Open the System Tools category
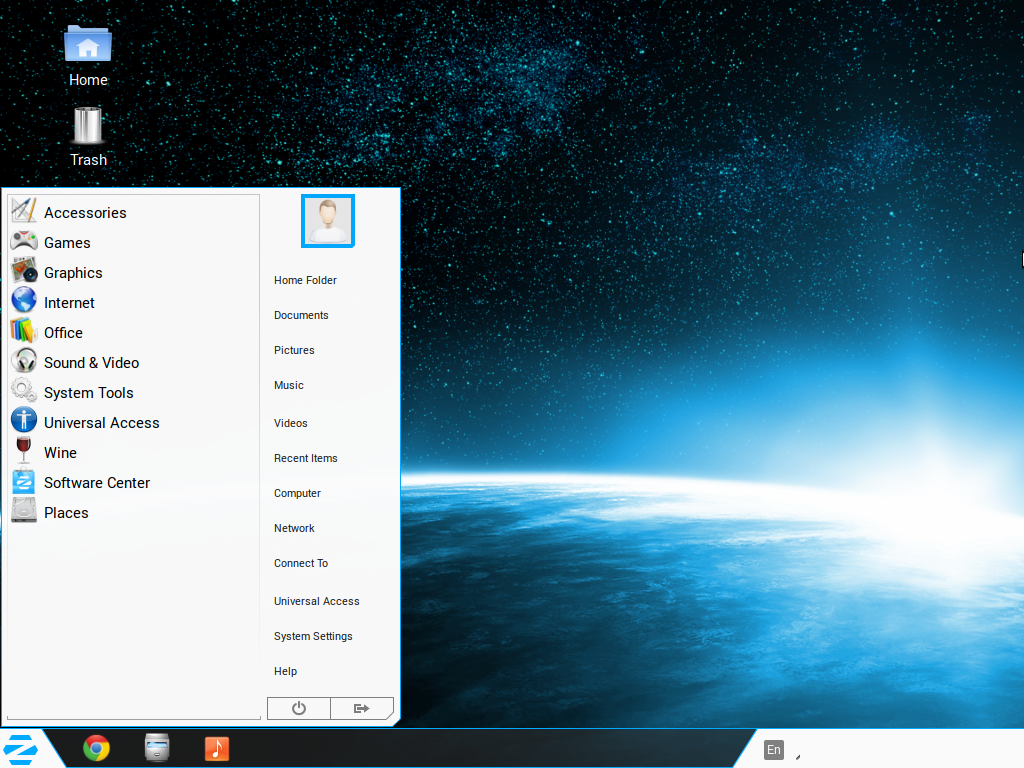 pyautogui.click(x=89, y=393)
